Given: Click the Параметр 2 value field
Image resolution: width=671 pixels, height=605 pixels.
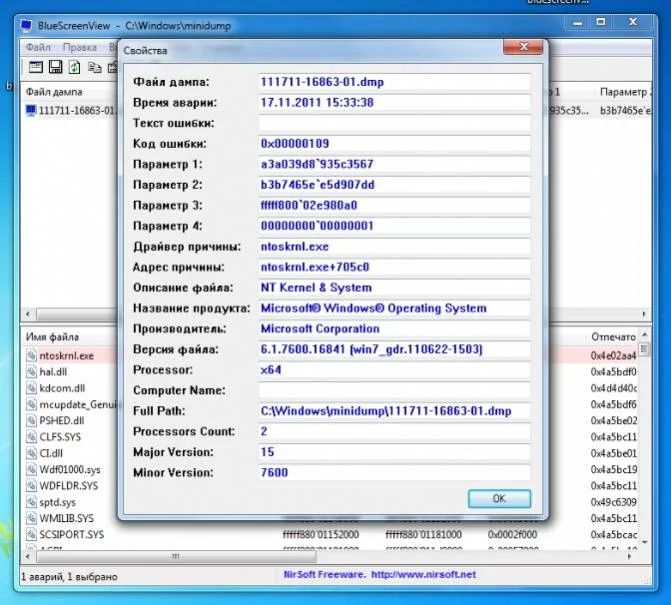Looking at the screenshot, I should (x=395, y=184).
